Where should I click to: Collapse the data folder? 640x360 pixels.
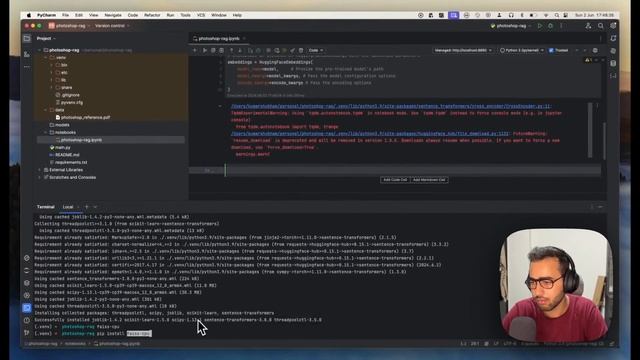pos(45,110)
